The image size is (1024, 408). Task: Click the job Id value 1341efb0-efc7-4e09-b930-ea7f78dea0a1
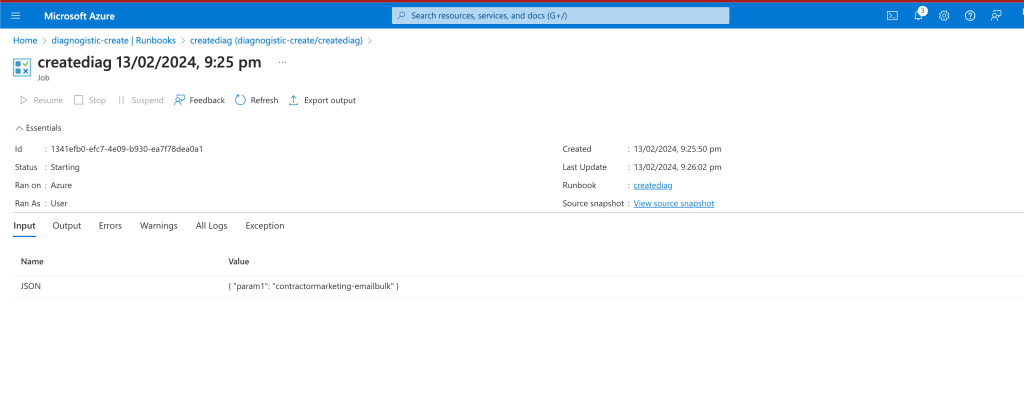coord(127,149)
